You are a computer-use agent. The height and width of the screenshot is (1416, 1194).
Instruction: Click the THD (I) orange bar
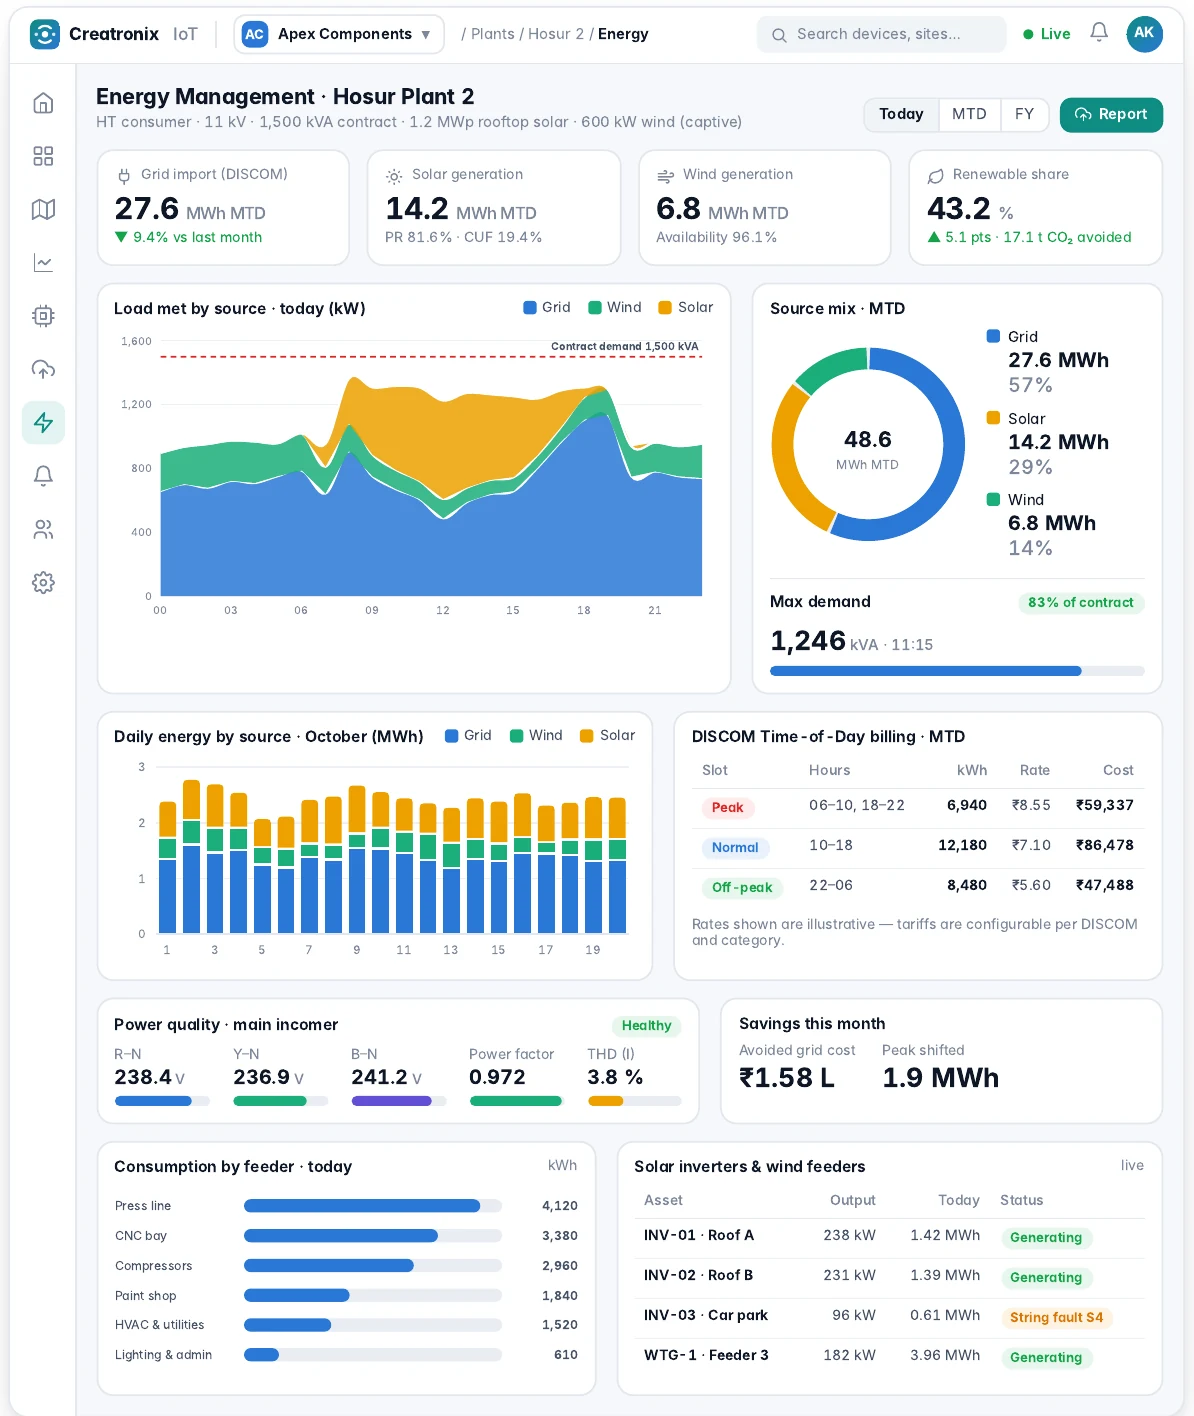[605, 1101]
